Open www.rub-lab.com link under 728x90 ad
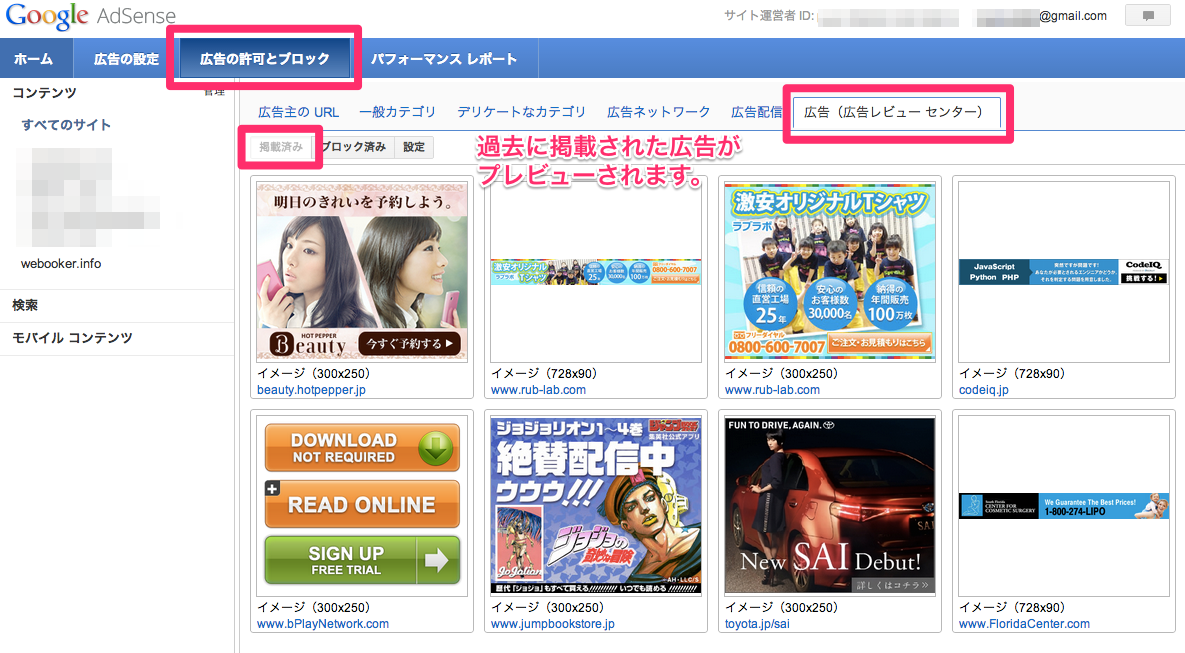This screenshot has height=653, width=1185. coord(538,390)
